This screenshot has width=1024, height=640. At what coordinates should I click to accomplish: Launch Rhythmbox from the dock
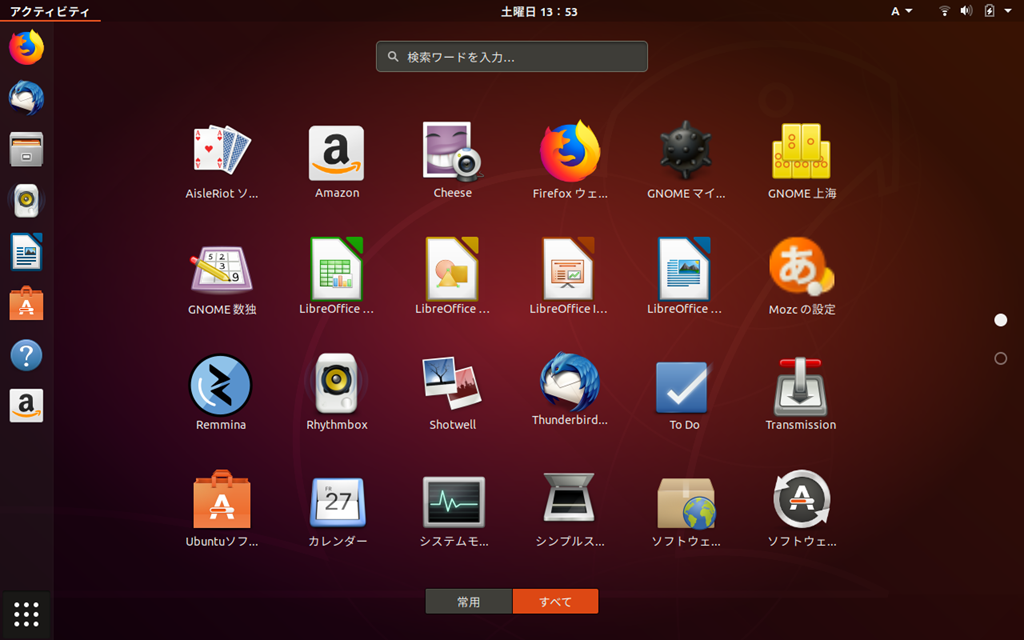tap(26, 201)
